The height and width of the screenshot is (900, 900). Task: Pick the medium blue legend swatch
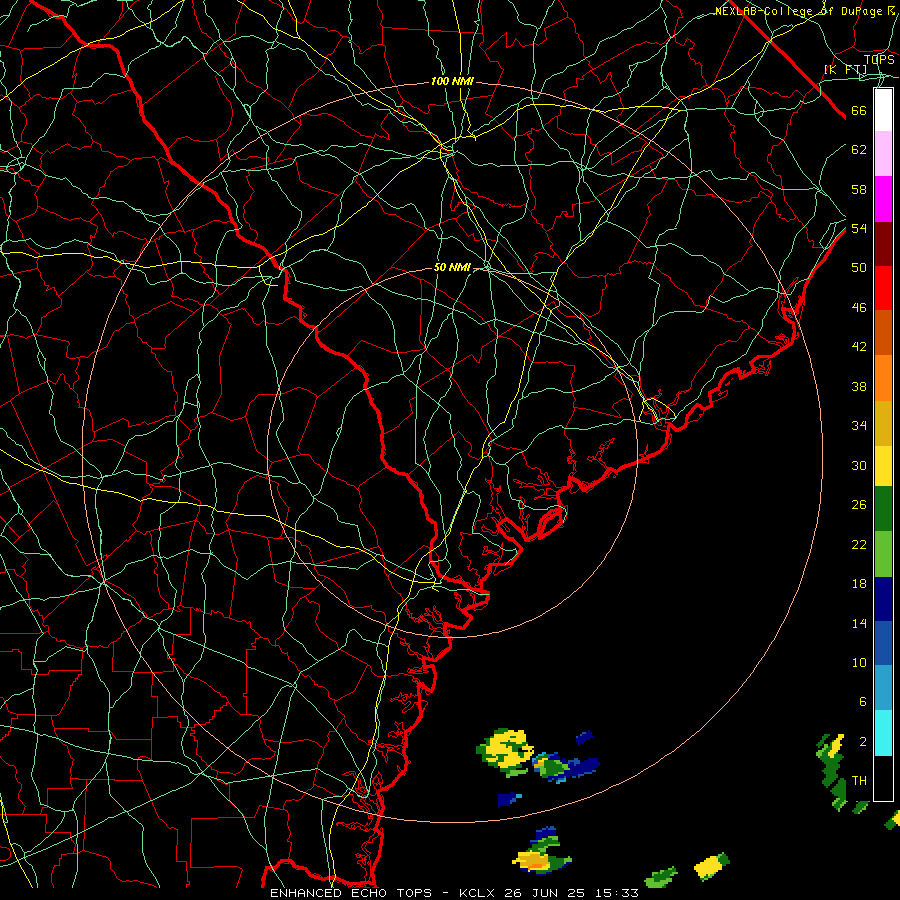[883, 643]
